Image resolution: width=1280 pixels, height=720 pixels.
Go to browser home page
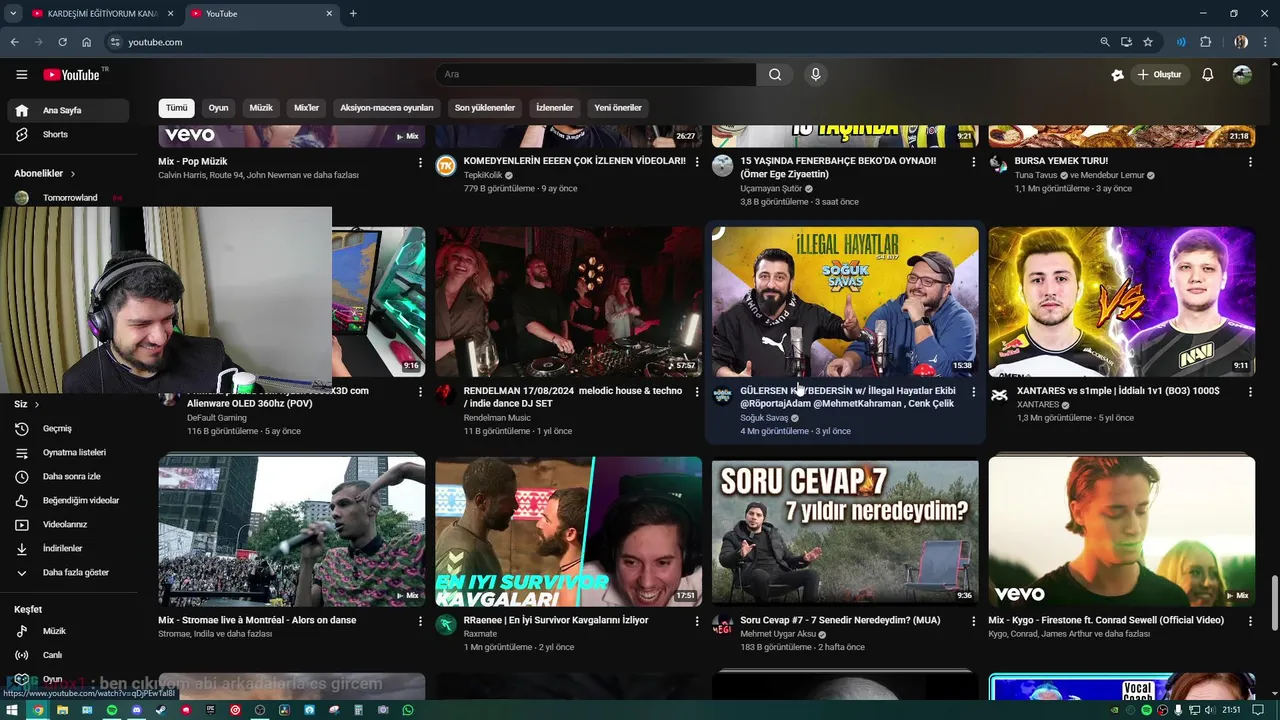pyautogui.click(x=87, y=42)
